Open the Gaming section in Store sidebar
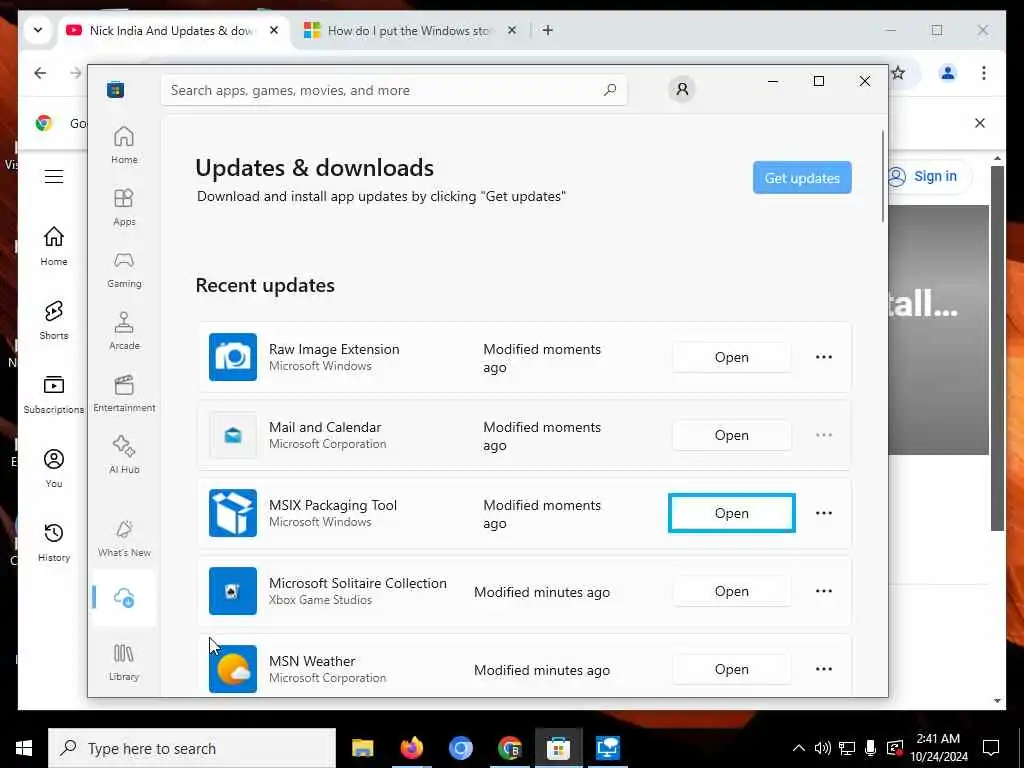Viewport: 1024px width, 768px height. click(x=124, y=269)
